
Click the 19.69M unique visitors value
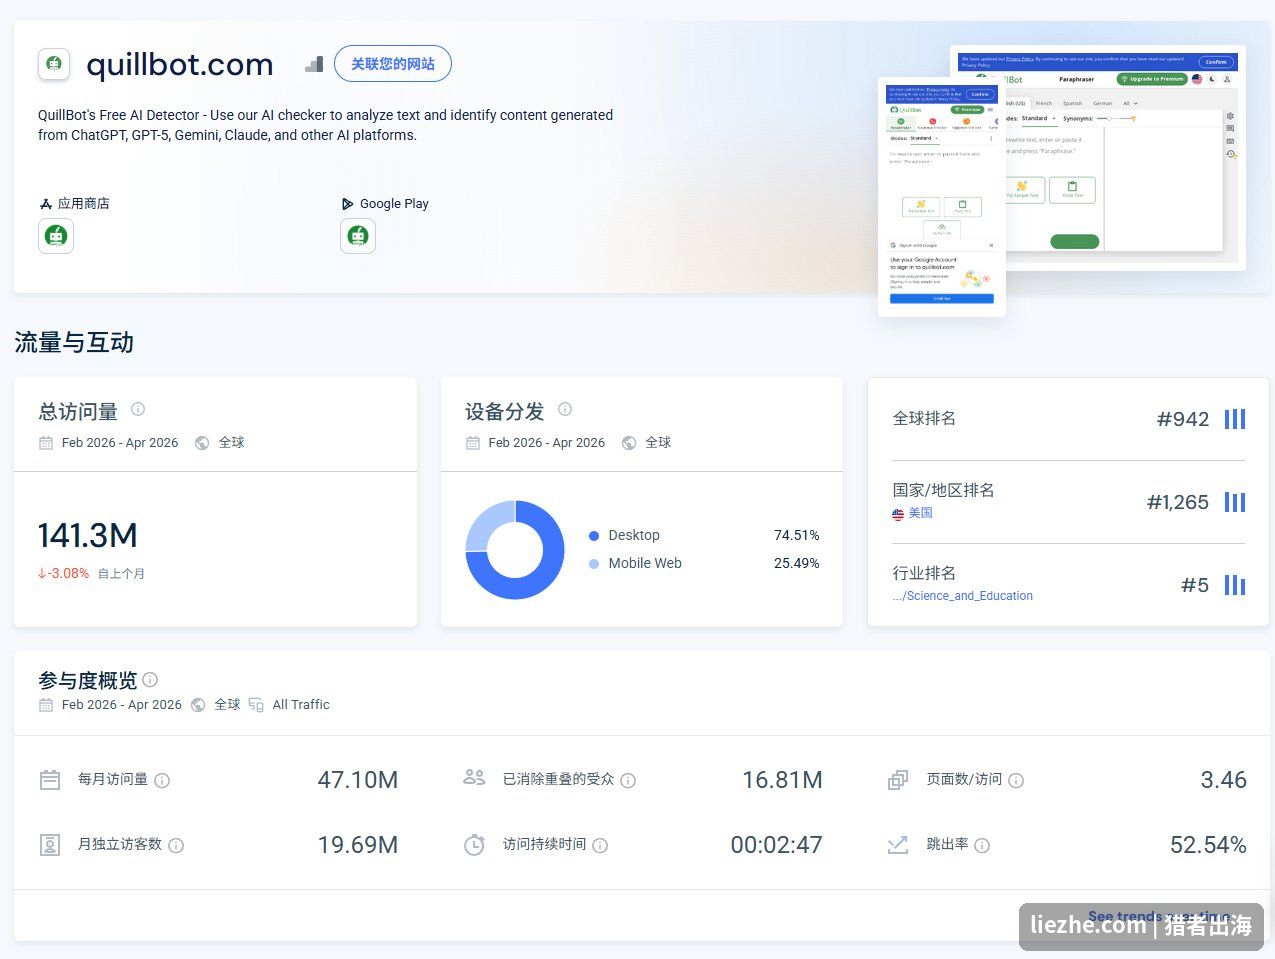358,845
